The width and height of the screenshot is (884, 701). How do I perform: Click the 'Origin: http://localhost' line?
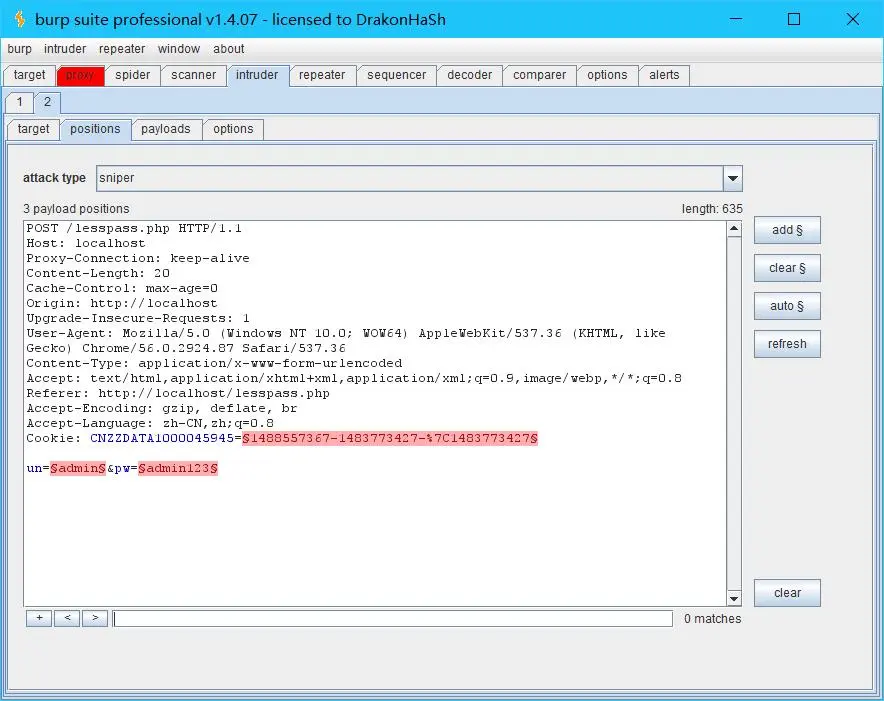[x=121, y=303]
